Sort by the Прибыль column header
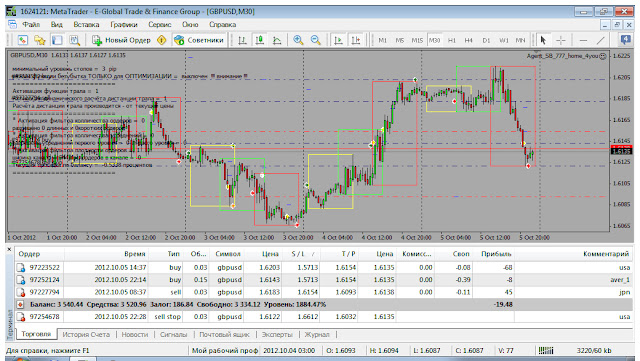The height and width of the screenshot is (361, 640). tap(493, 254)
